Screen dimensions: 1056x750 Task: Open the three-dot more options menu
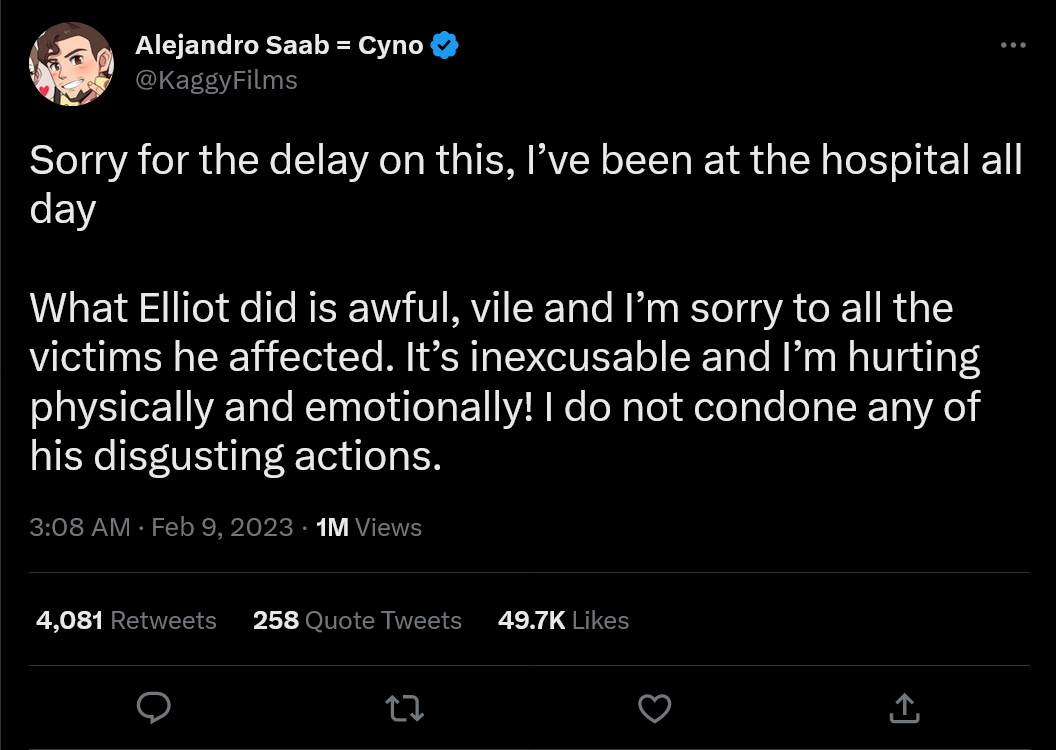pos(1013,46)
